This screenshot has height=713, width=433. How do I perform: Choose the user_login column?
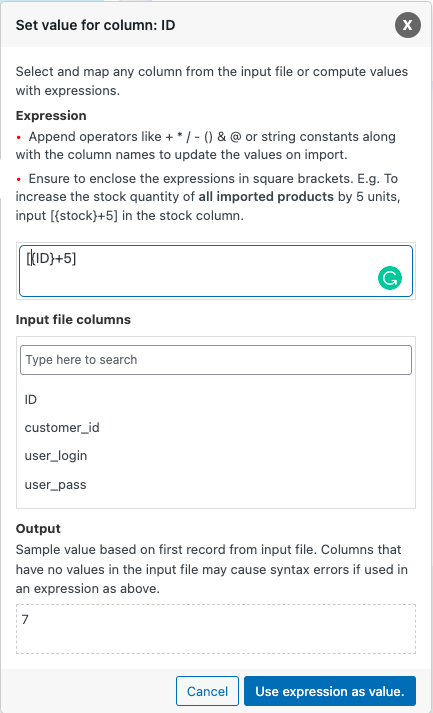click(x=55, y=456)
